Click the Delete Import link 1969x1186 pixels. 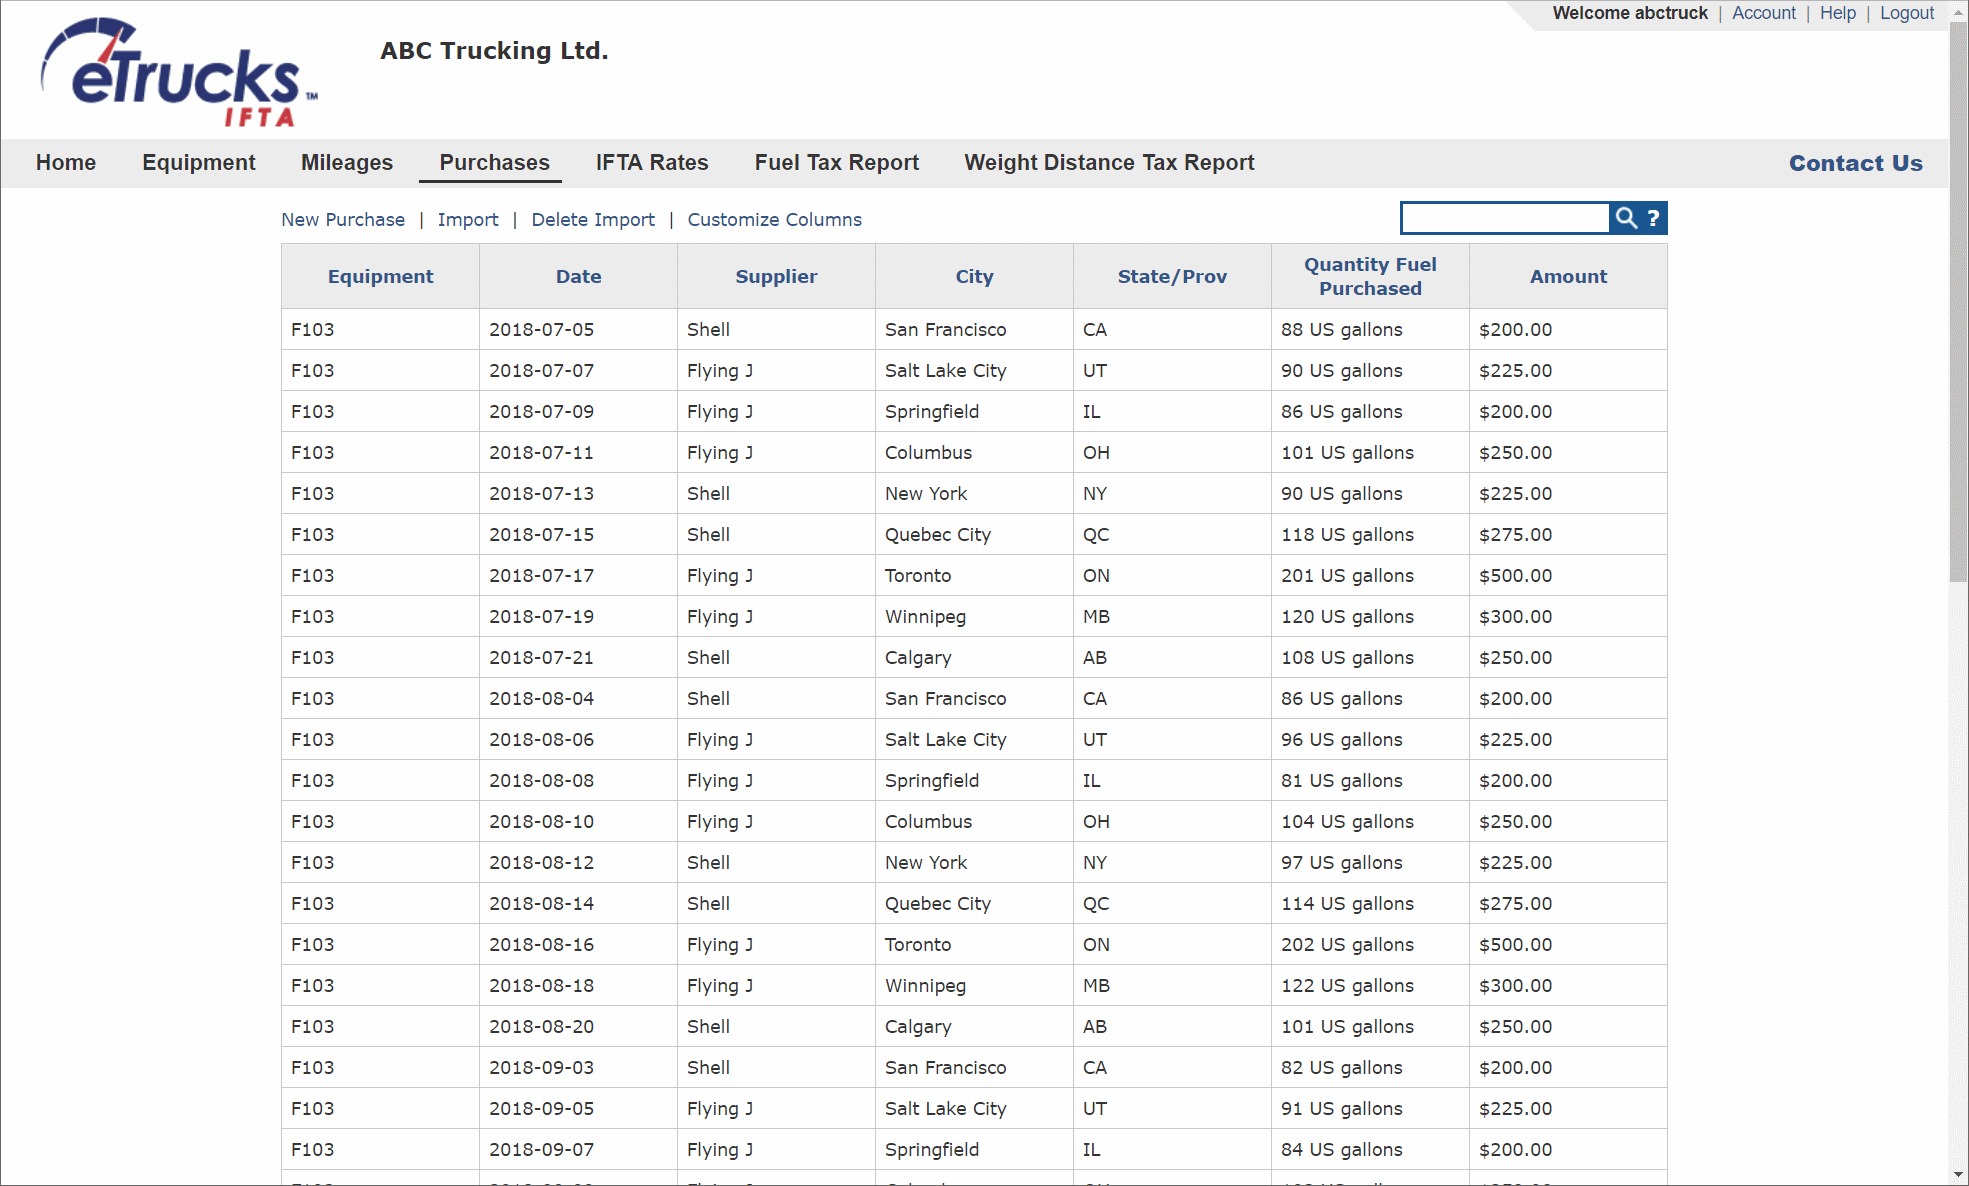[592, 220]
